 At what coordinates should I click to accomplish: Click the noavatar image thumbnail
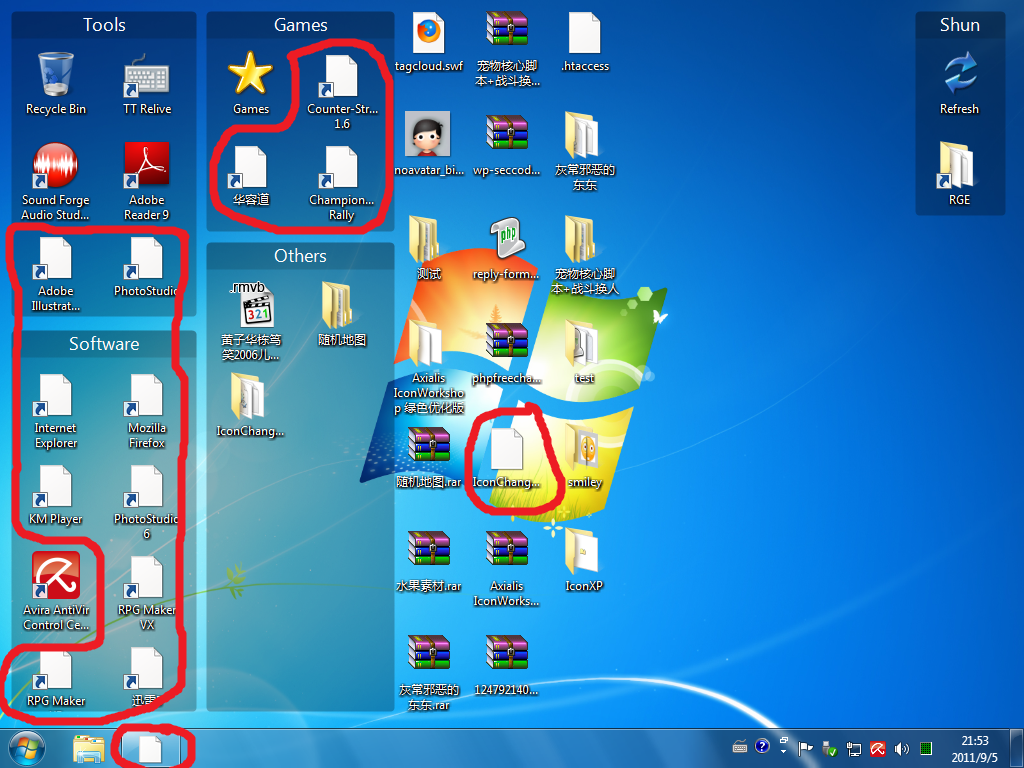pos(428,134)
